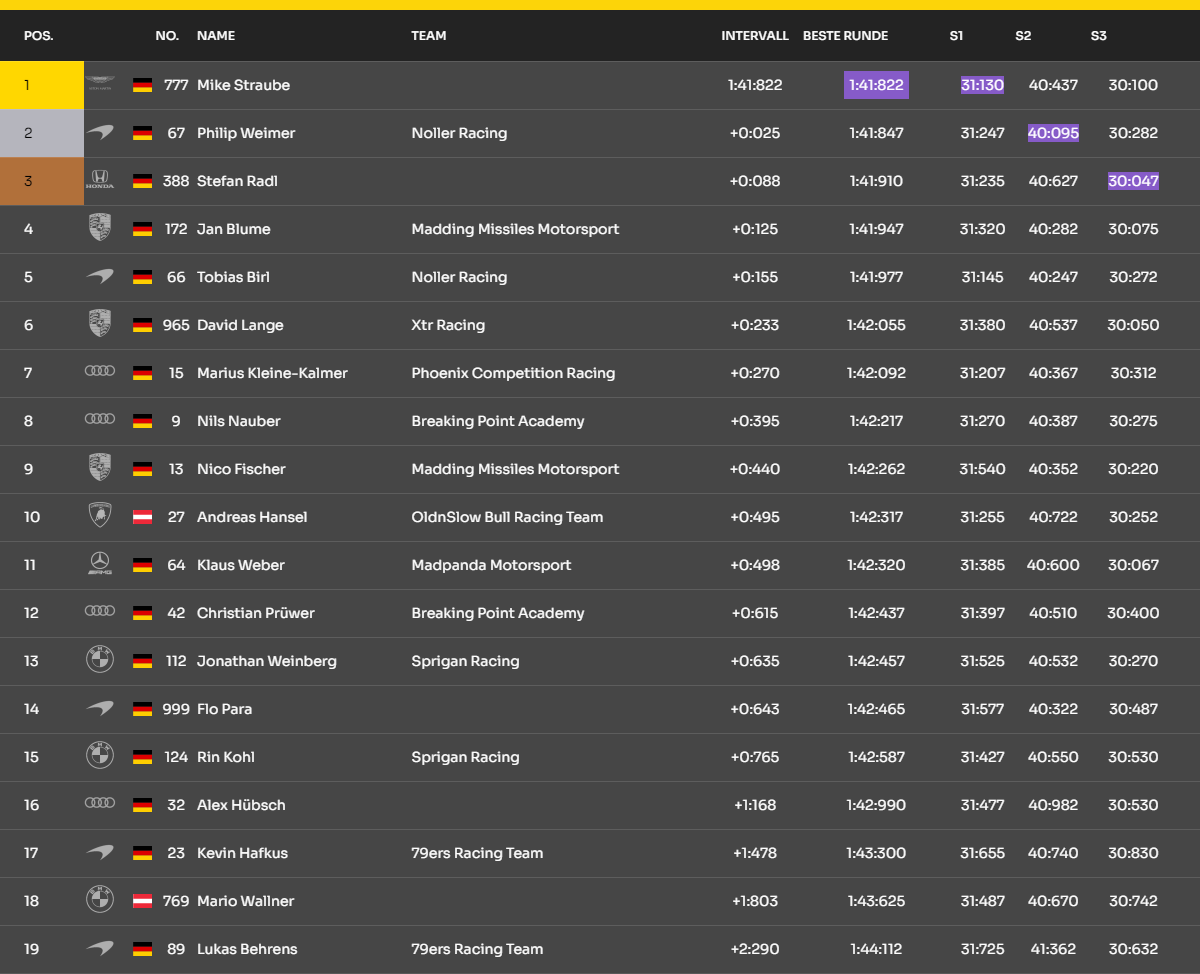Screen dimensions: 1200x974
Task: Select Lukas Behrens's row in position 19
Action: [x=600, y=949]
